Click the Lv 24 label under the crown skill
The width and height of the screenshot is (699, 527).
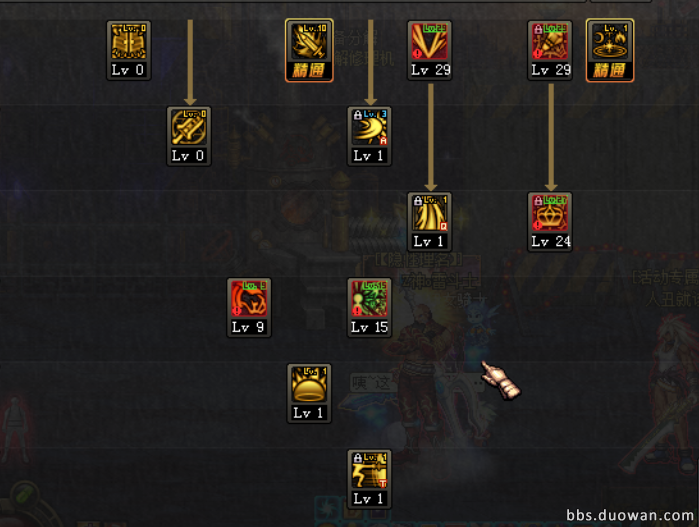551,242
